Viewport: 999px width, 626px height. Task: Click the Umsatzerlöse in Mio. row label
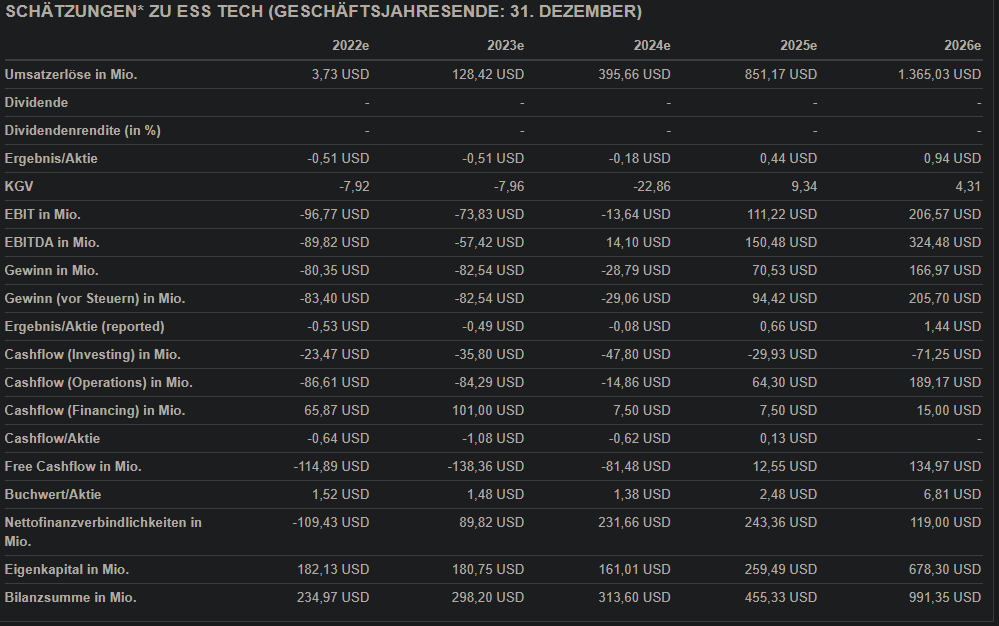tap(71, 74)
